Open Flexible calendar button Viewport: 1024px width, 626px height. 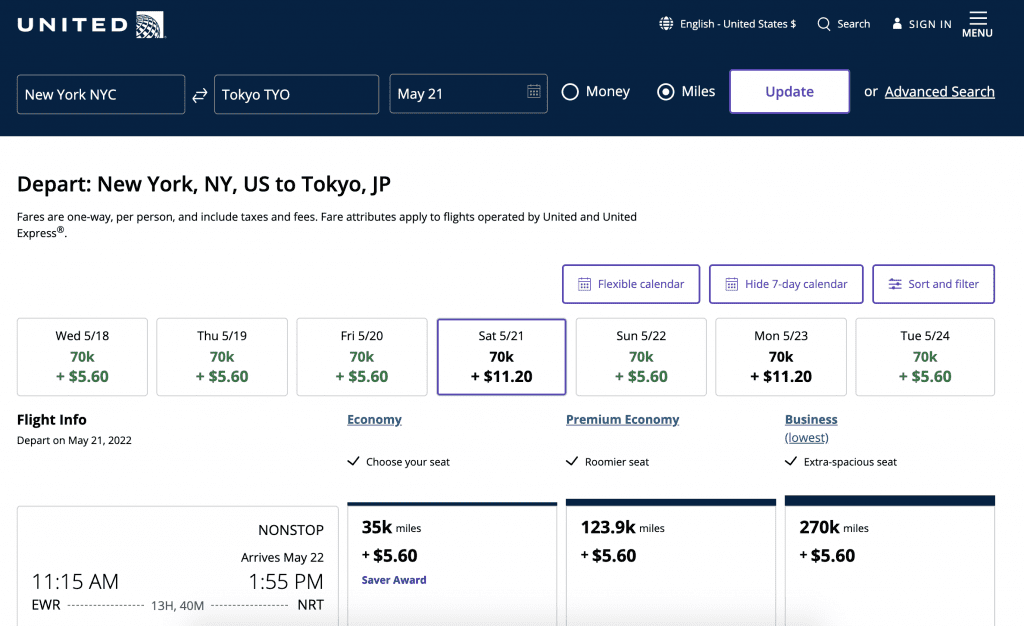coord(631,284)
